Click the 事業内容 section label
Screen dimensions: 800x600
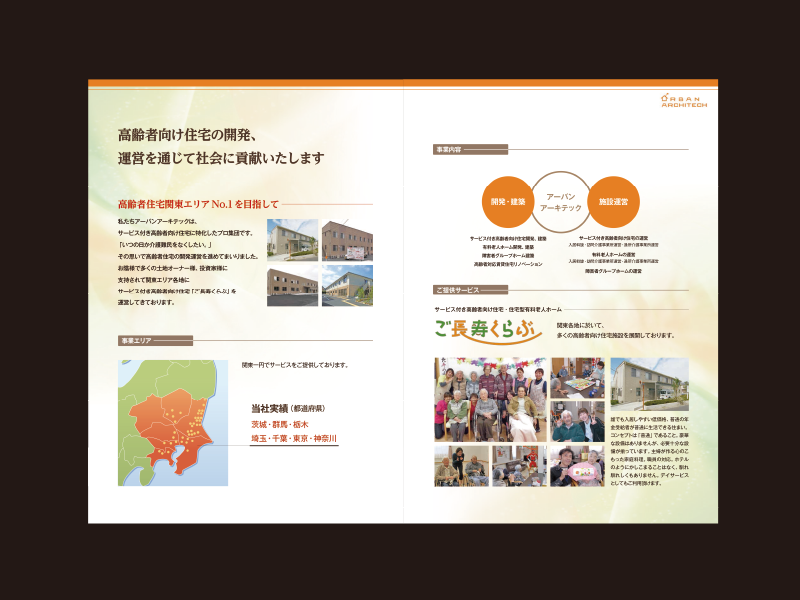[471, 149]
